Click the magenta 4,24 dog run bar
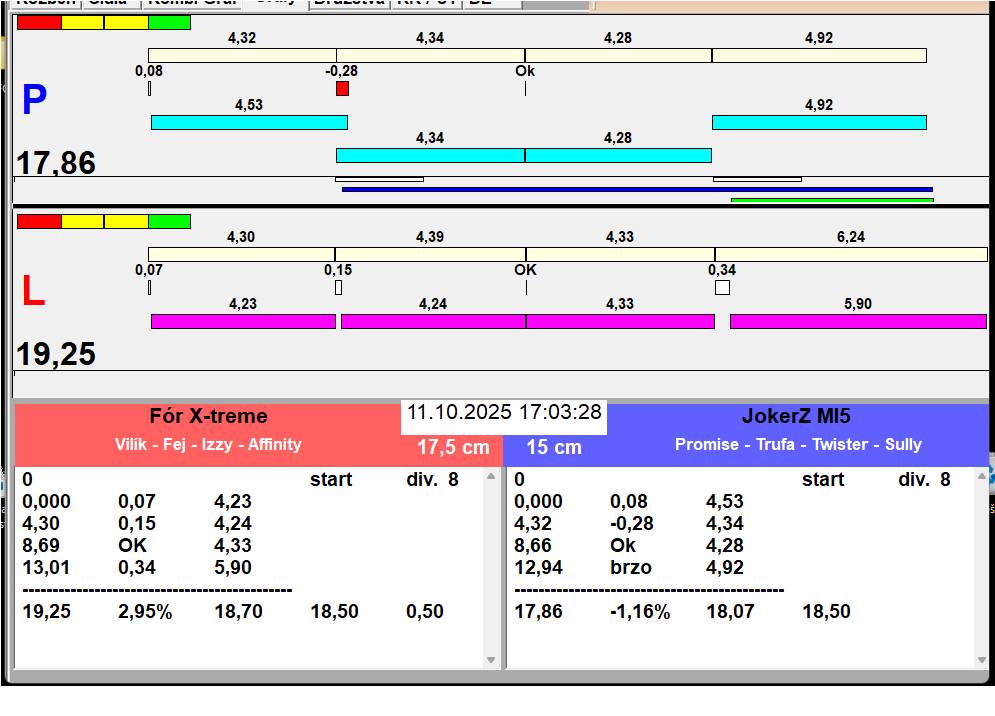Viewport: 995px width, 716px height. point(433,321)
